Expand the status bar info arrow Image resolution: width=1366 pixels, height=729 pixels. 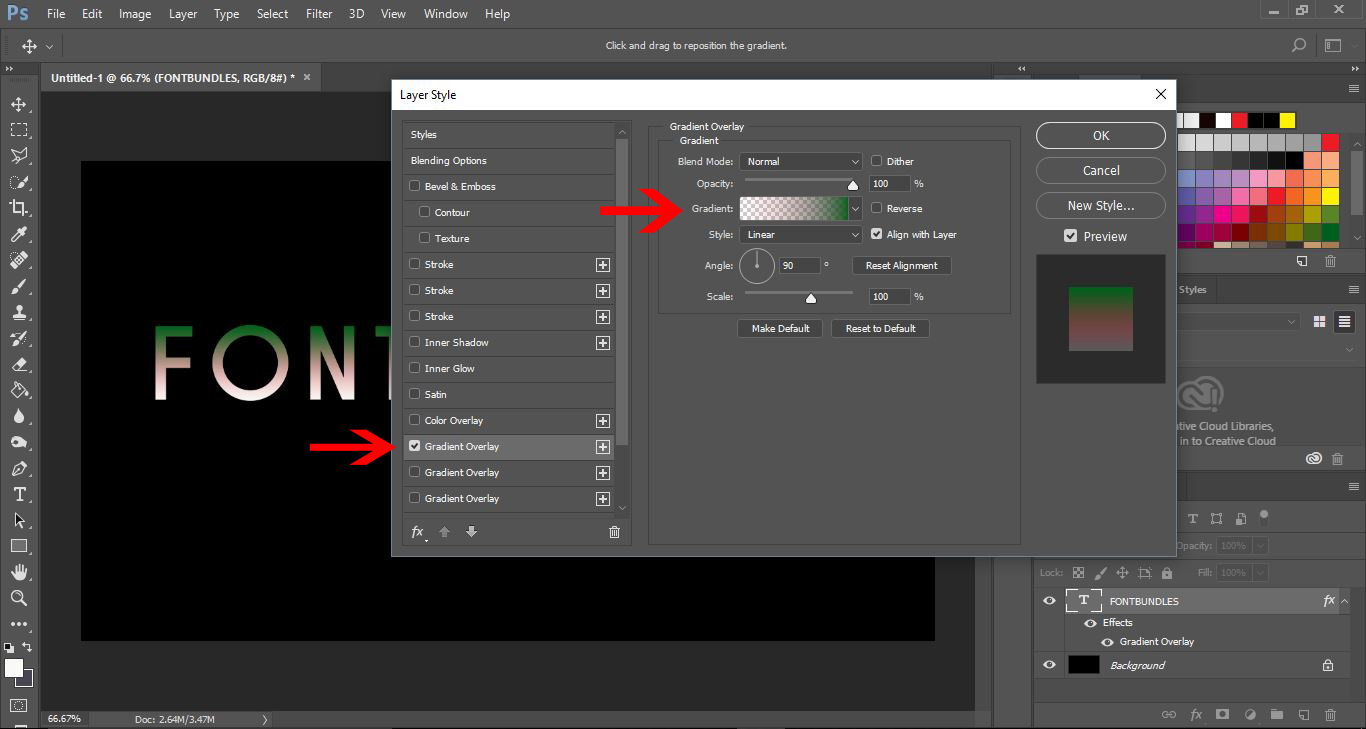(x=265, y=719)
